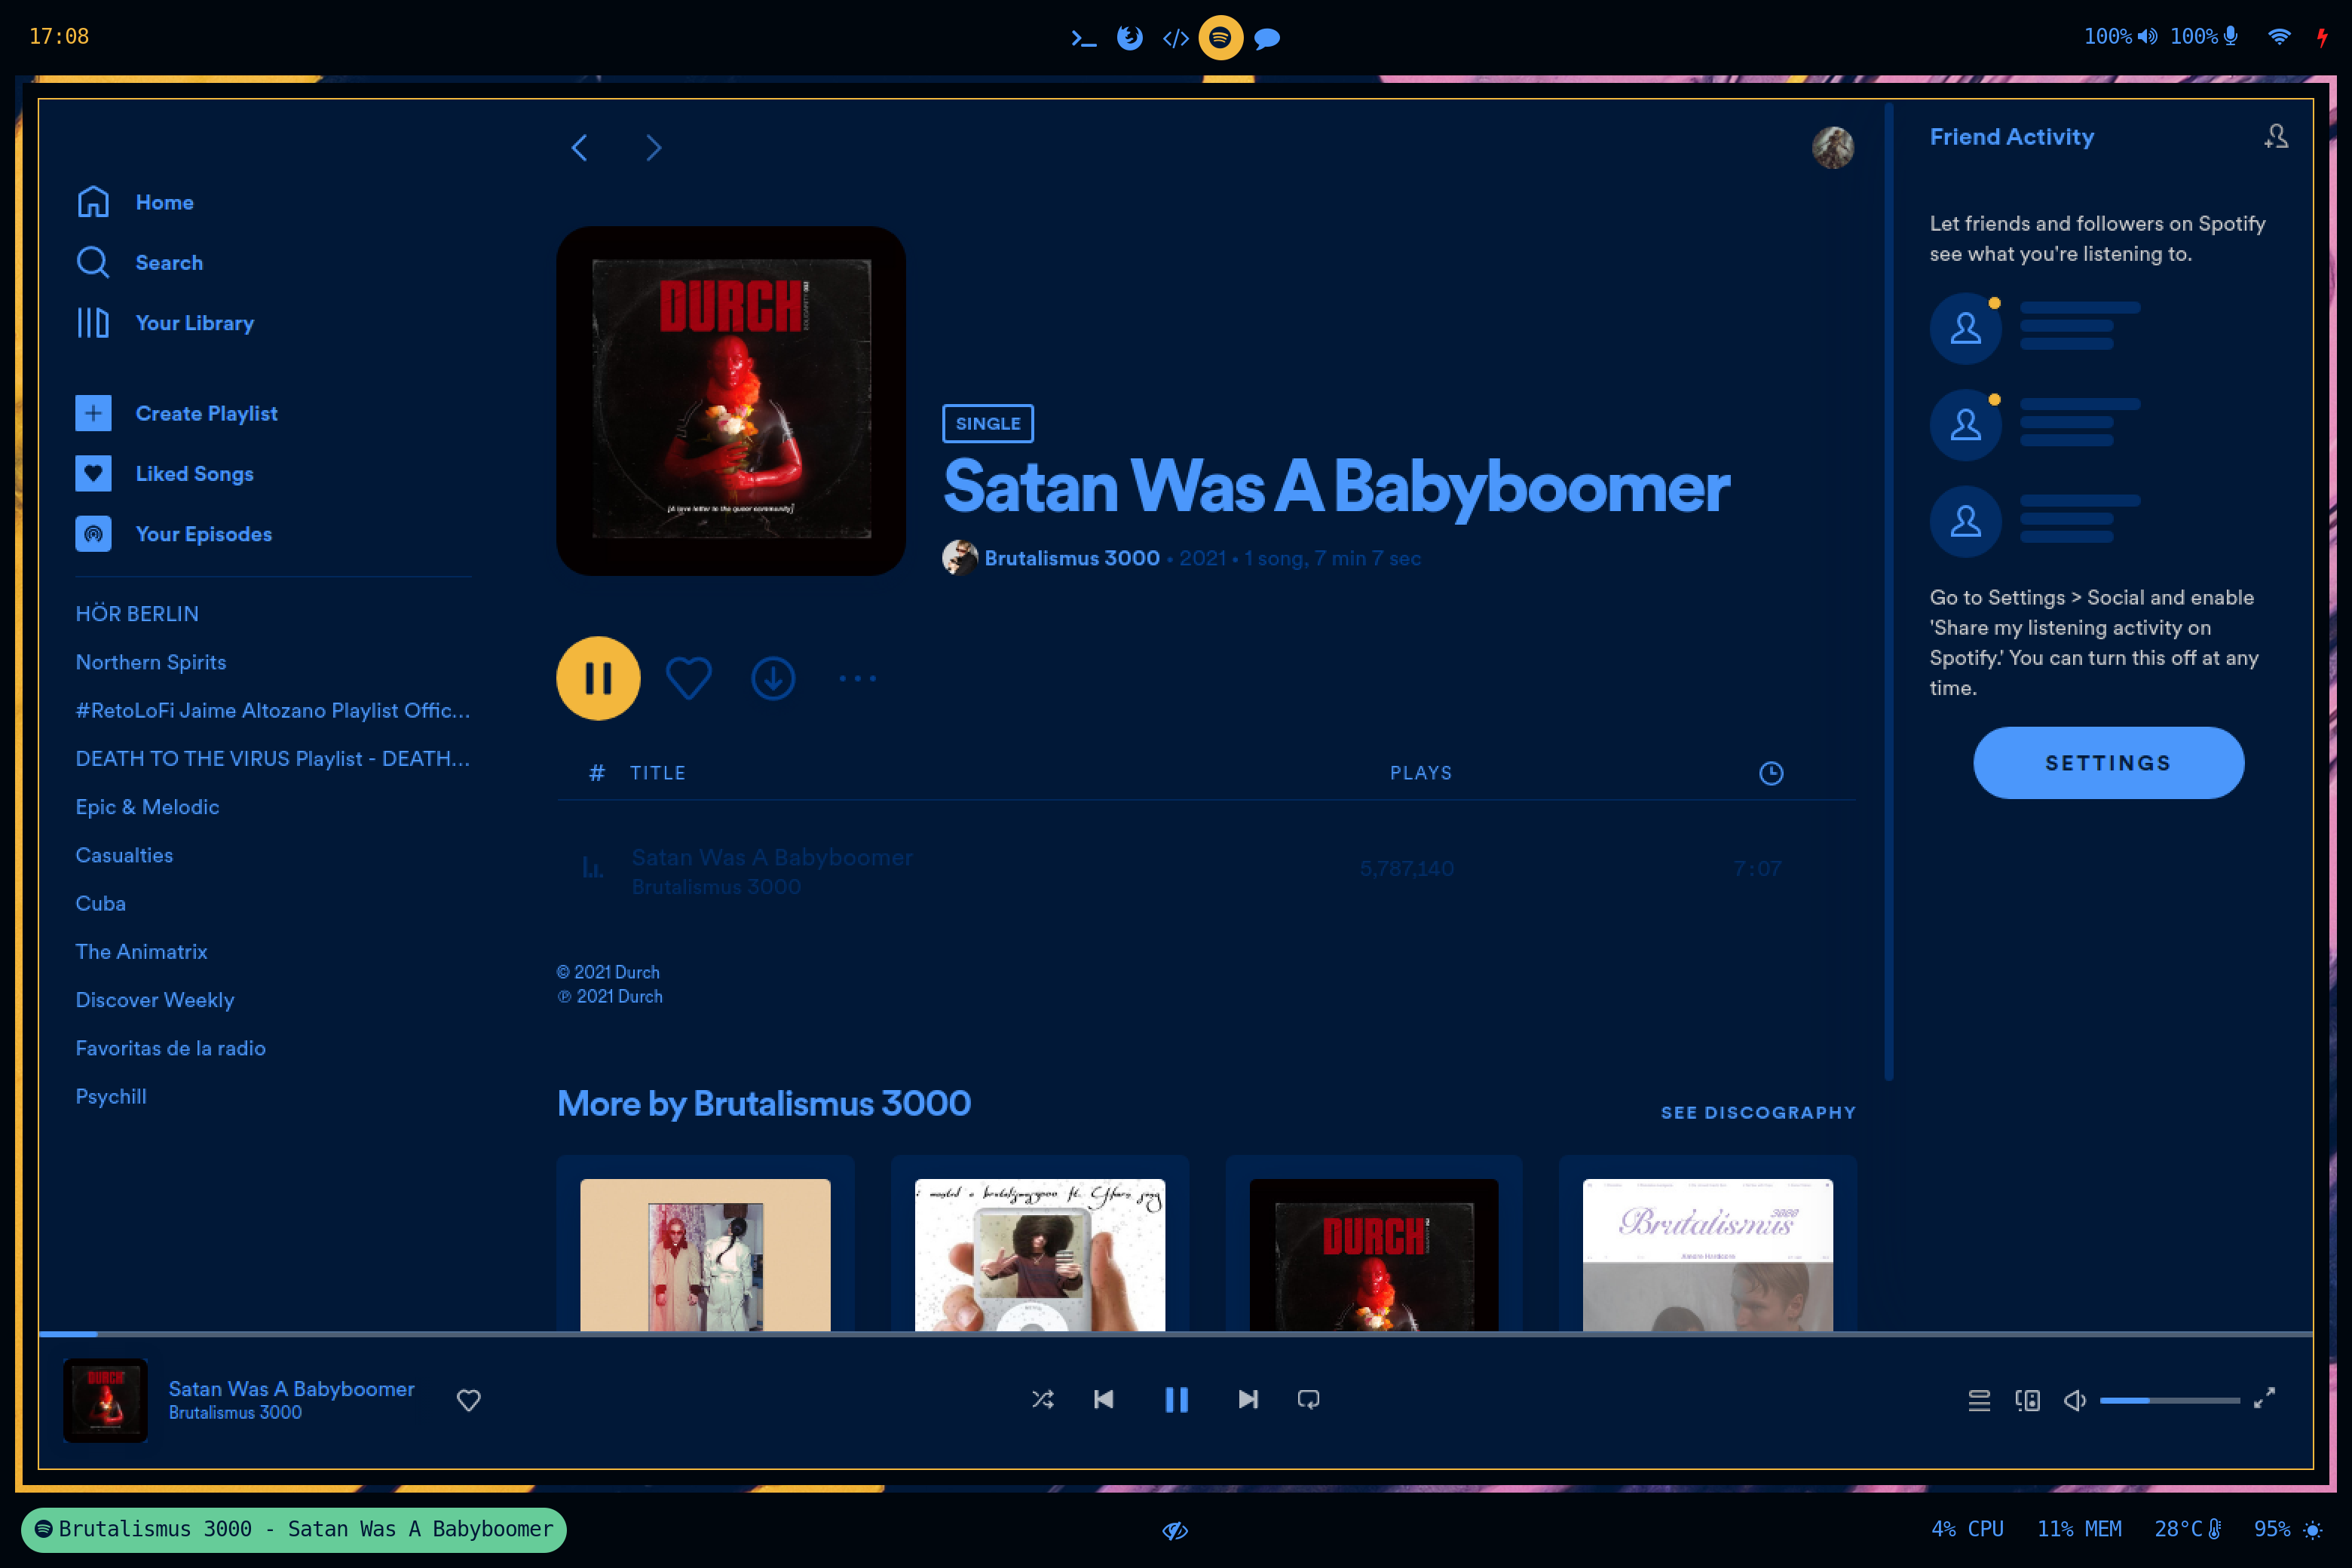This screenshot has width=2352, height=1568.
Task: Click the add friend icon in Friend Activity
Action: [x=2276, y=137]
